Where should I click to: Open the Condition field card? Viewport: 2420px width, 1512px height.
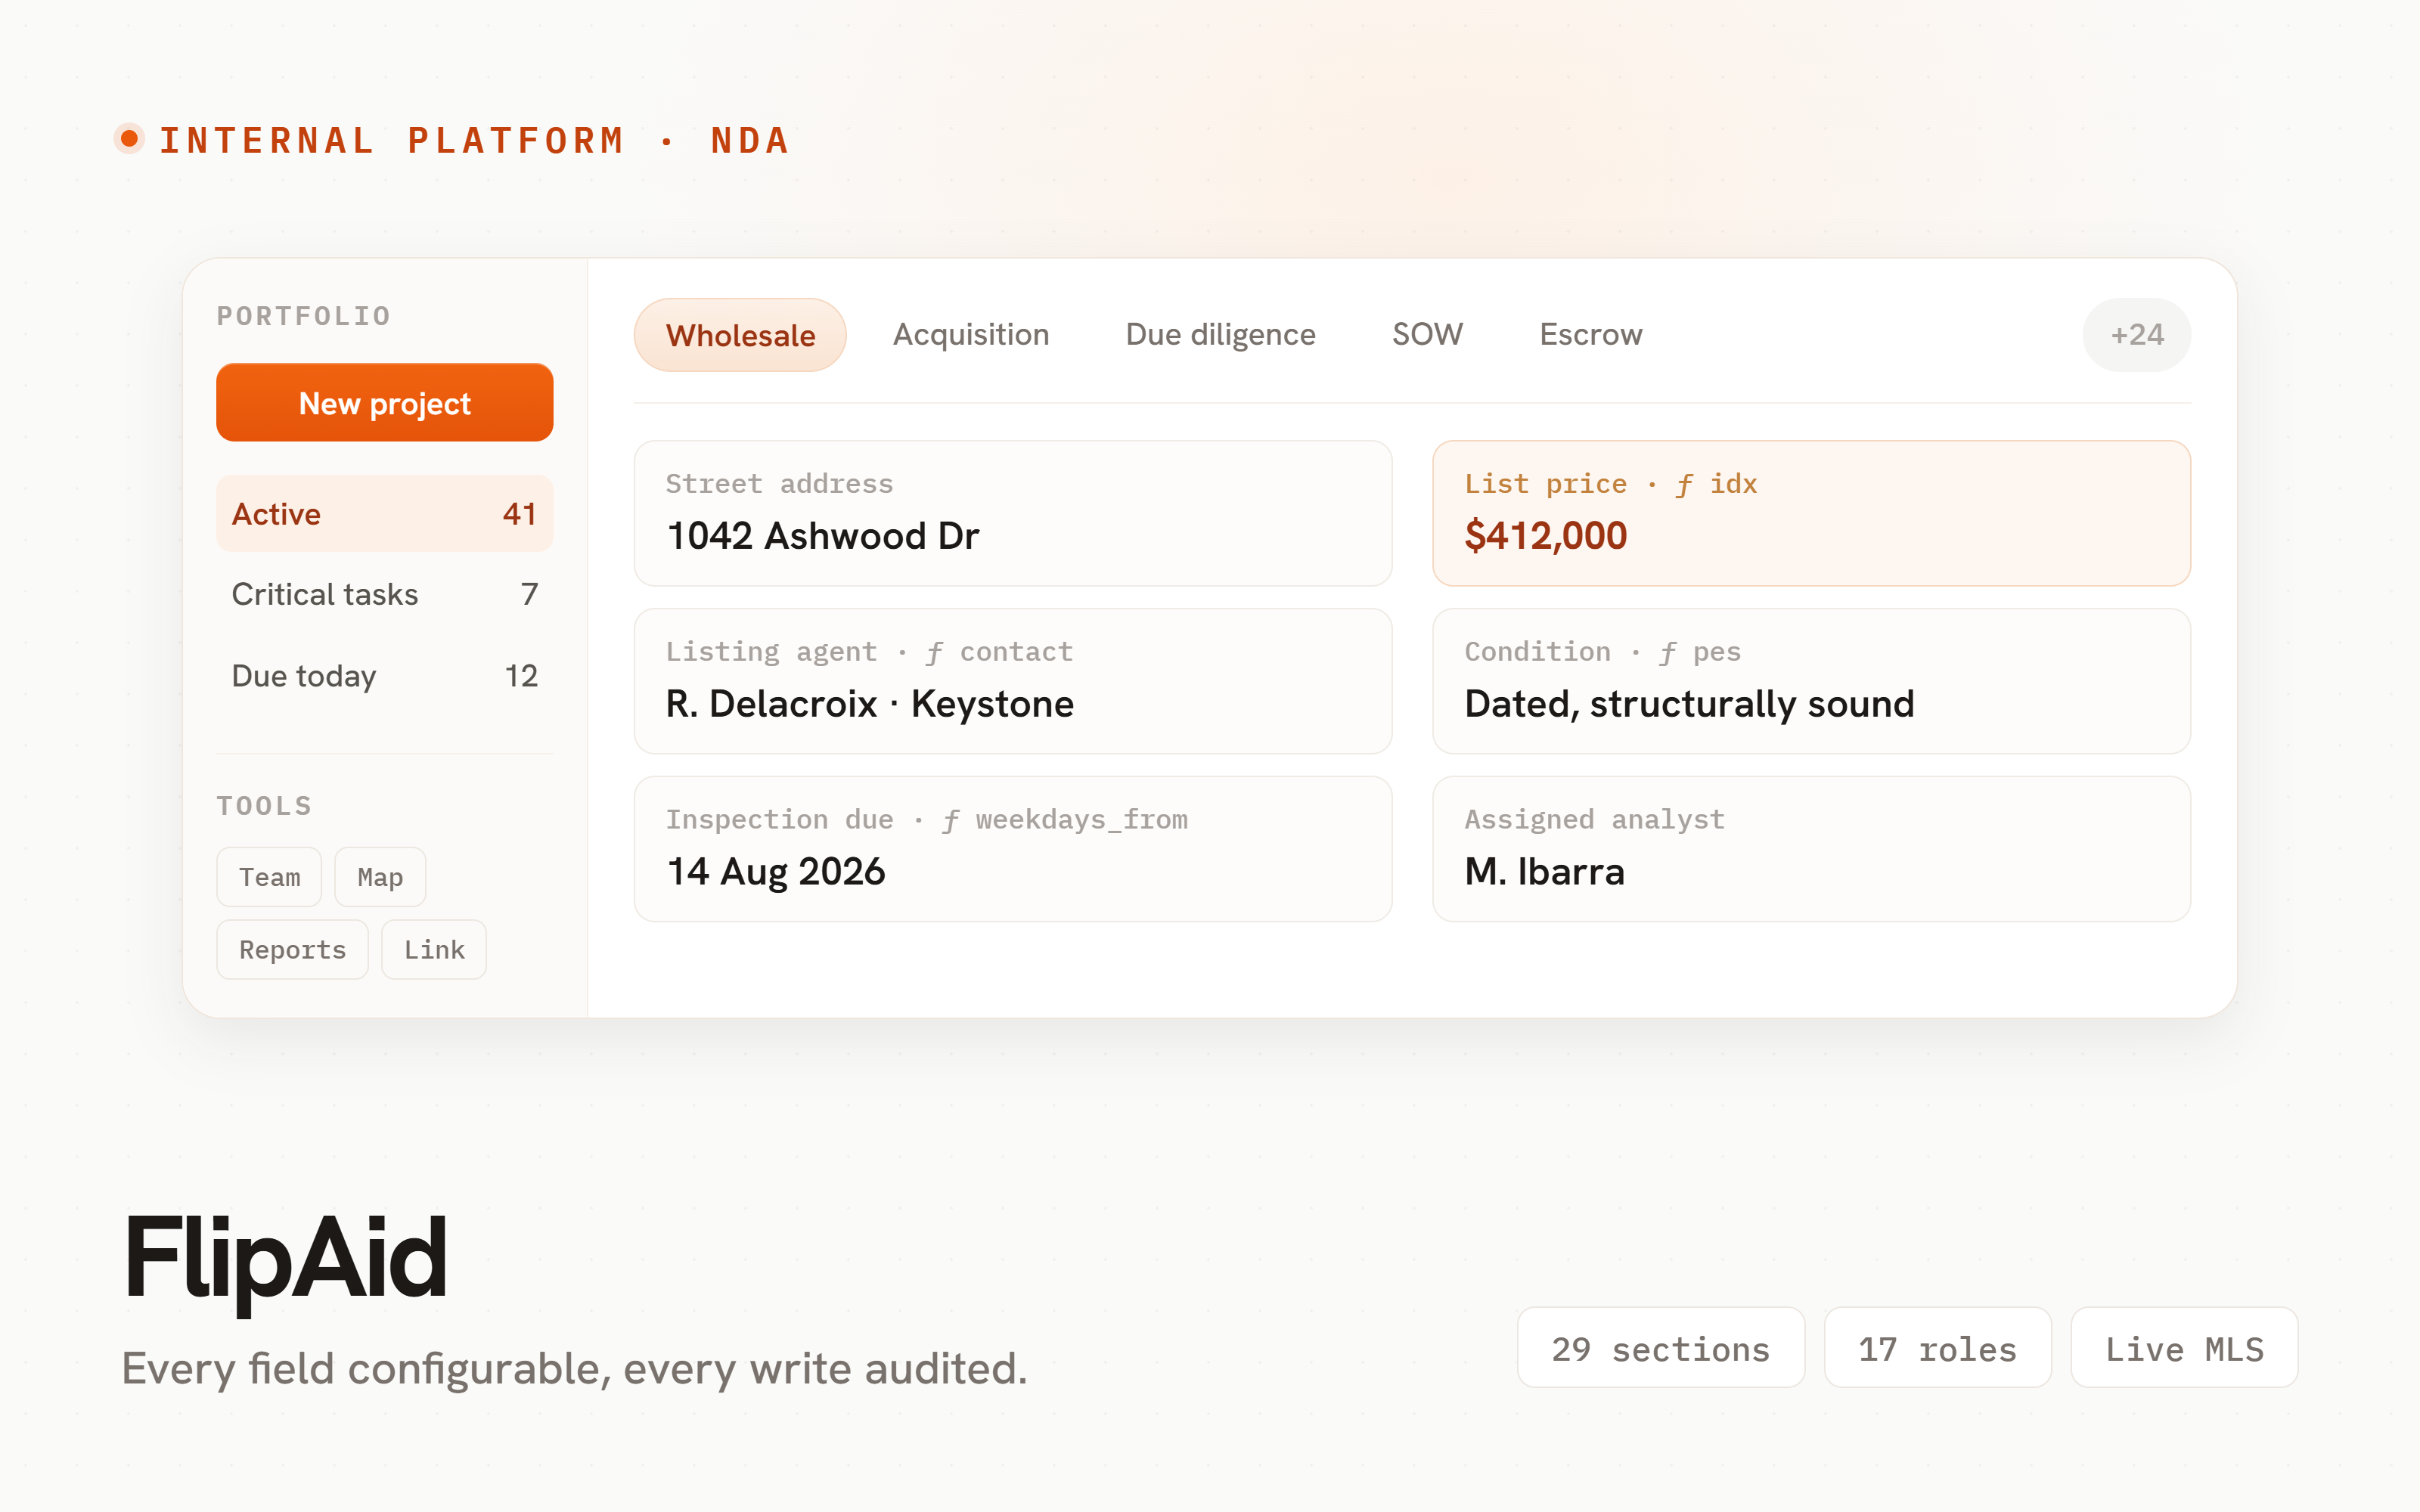click(x=1811, y=681)
